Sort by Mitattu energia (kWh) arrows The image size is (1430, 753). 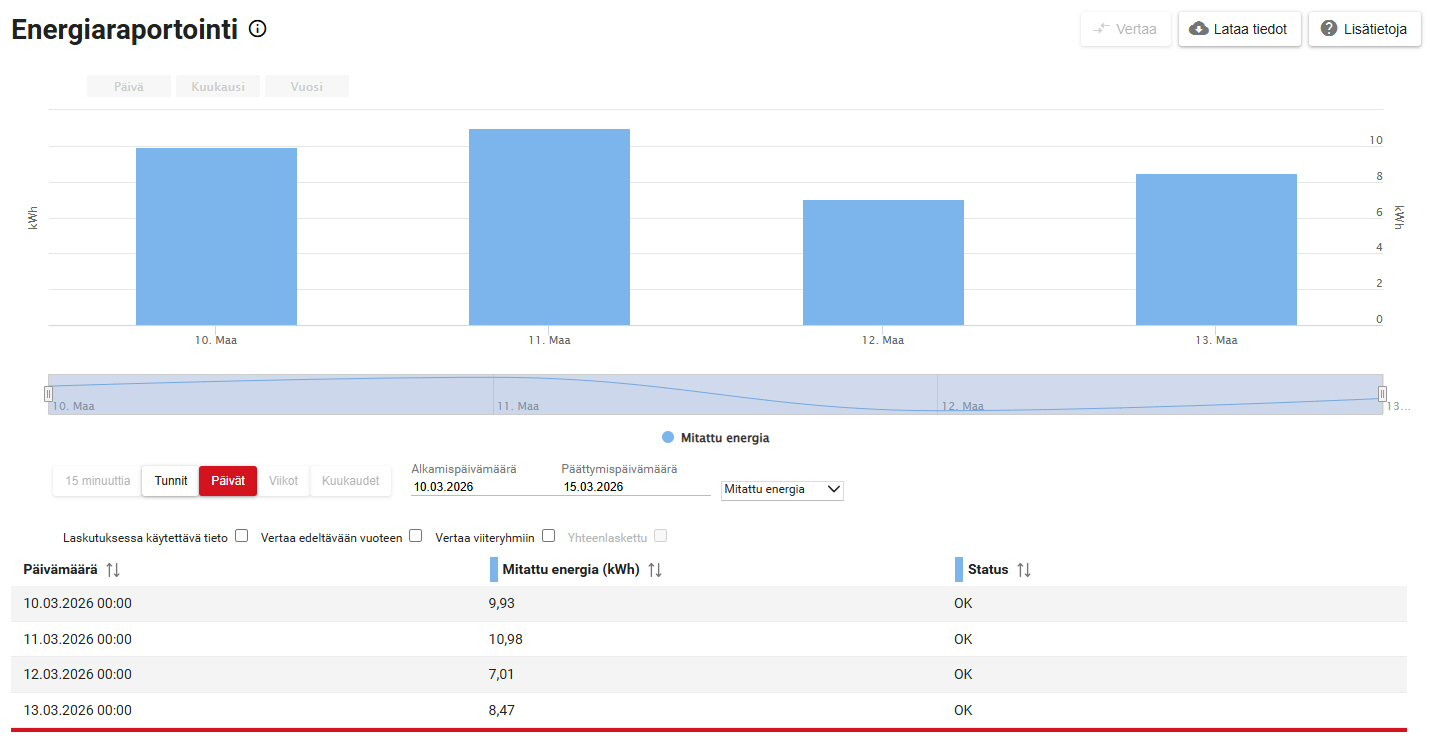pyautogui.click(x=655, y=570)
